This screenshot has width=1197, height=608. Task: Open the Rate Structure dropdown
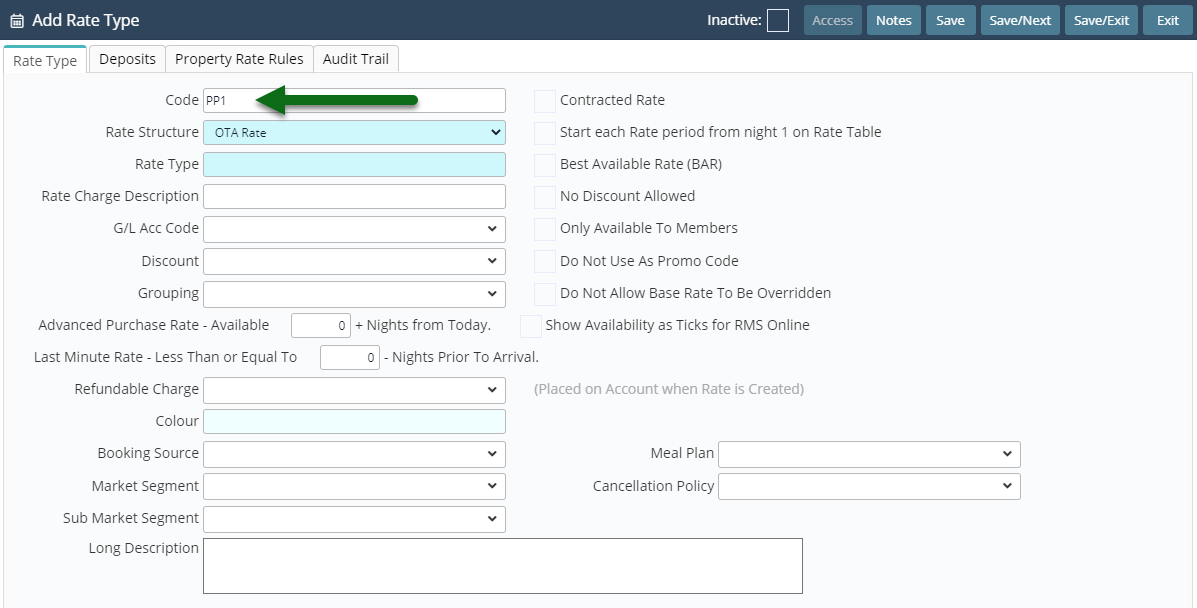(354, 132)
